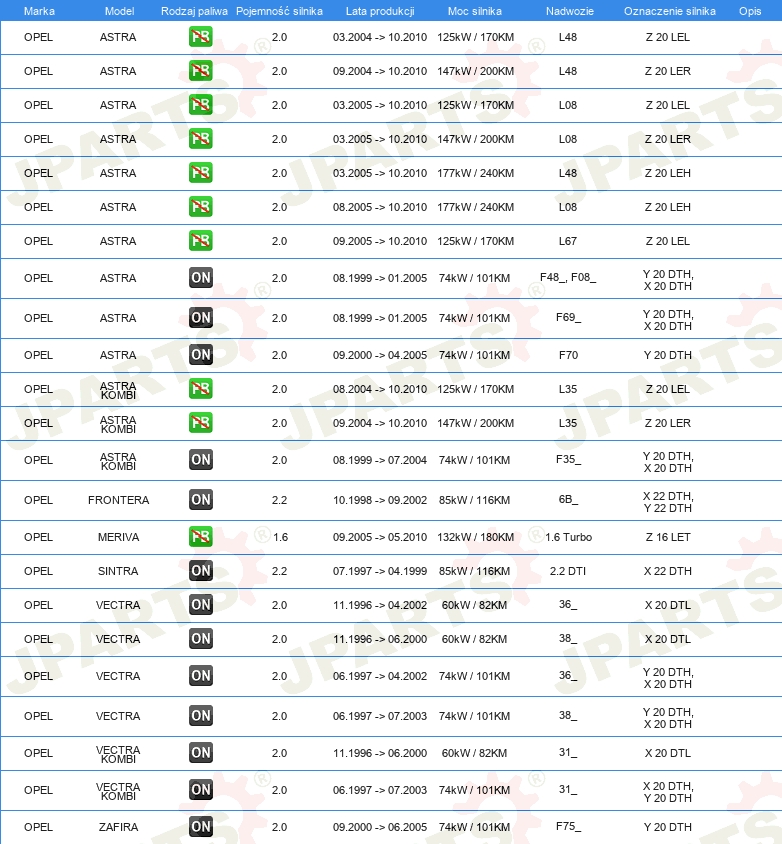Click production dates 09.2000 -> 06.2005
Image resolution: width=782 pixels, height=844 pixels.
379,827
